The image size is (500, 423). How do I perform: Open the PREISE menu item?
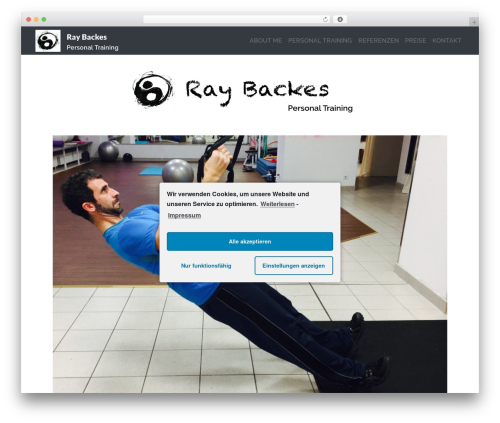tap(415, 41)
